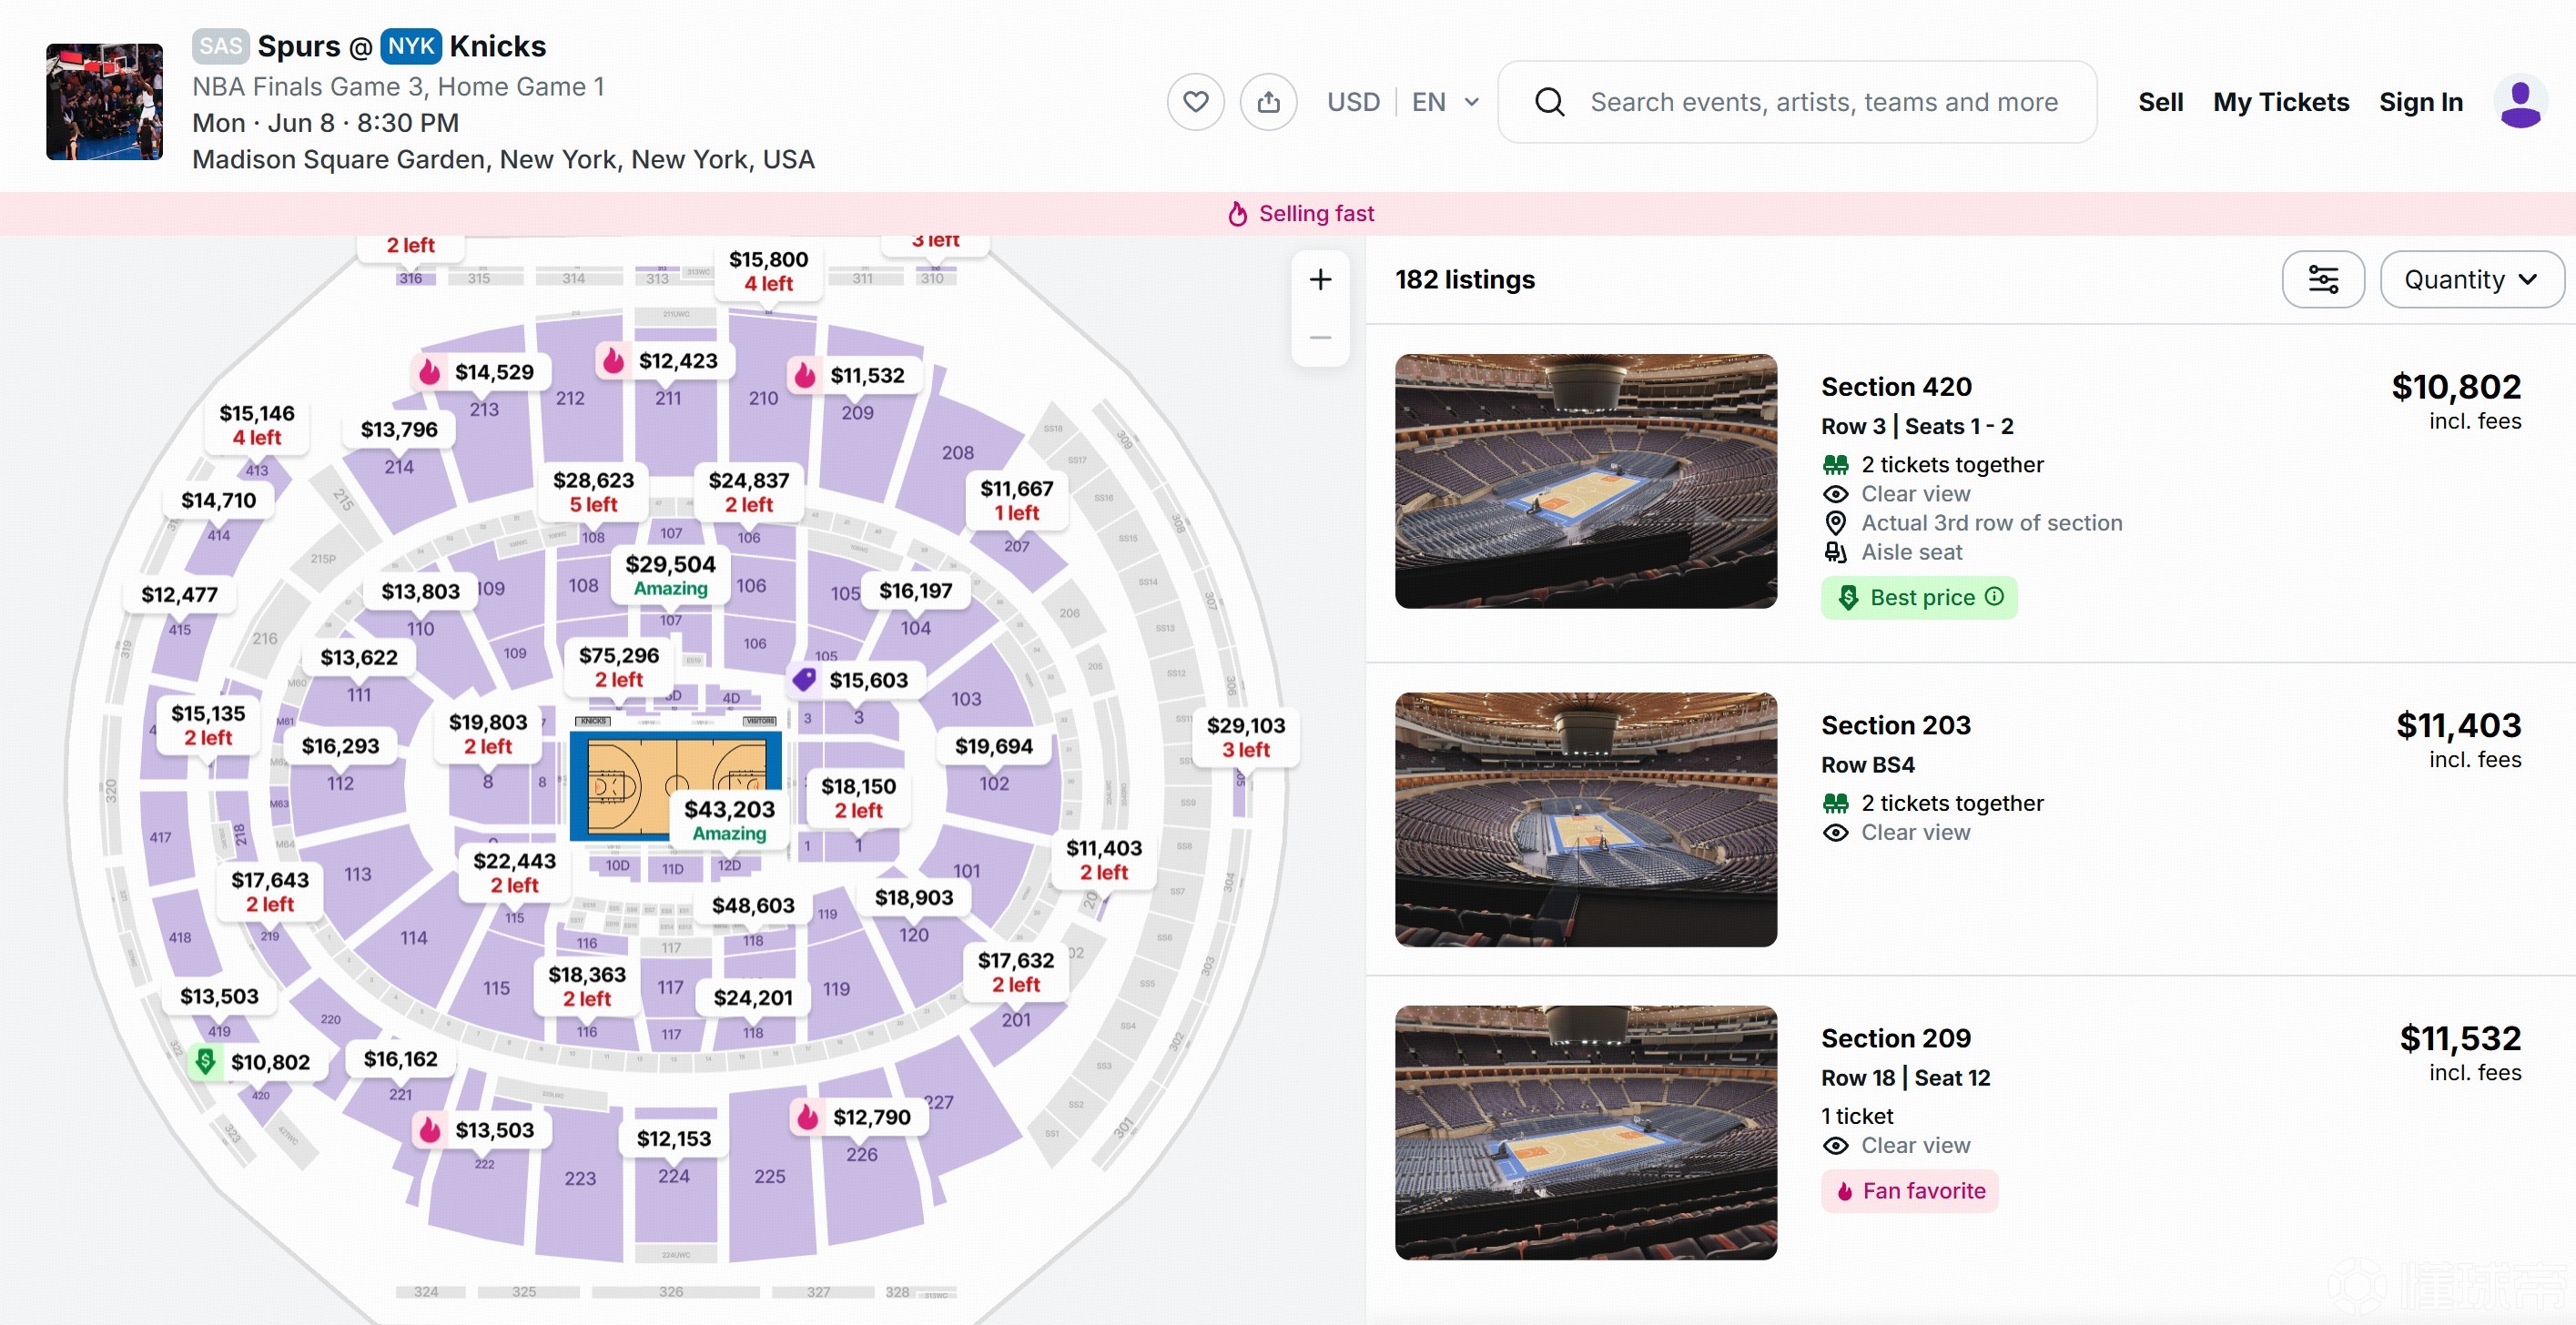Open the USD currency selector

coord(1352,102)
